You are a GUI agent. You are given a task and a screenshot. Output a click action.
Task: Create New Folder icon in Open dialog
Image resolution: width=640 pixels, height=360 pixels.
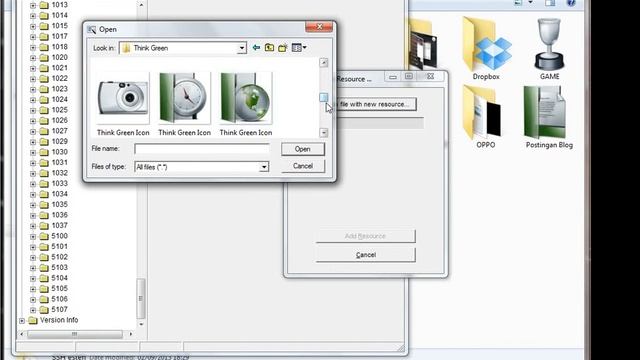pyautogui.click(x=283, y=48)
